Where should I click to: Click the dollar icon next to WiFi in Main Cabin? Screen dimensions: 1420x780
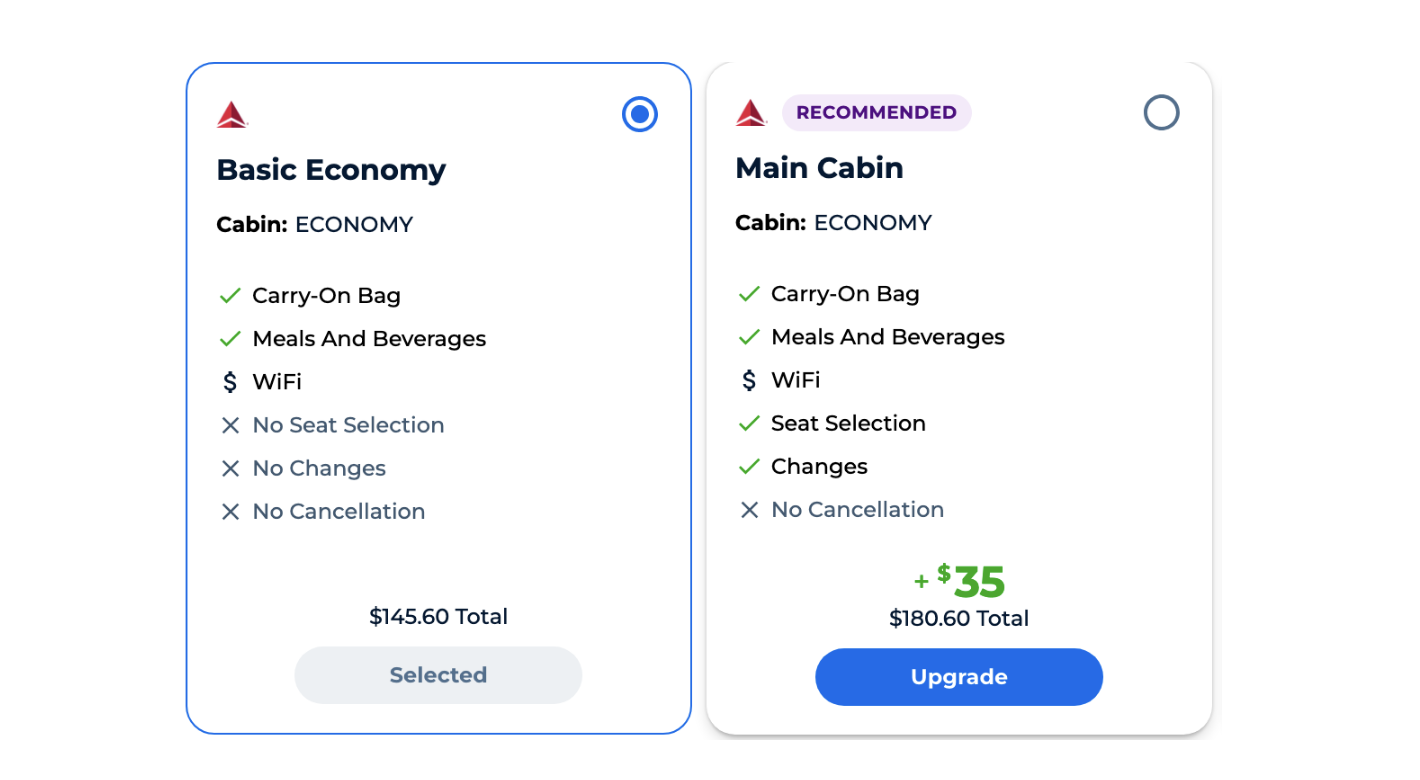click(x=748, y=380)
